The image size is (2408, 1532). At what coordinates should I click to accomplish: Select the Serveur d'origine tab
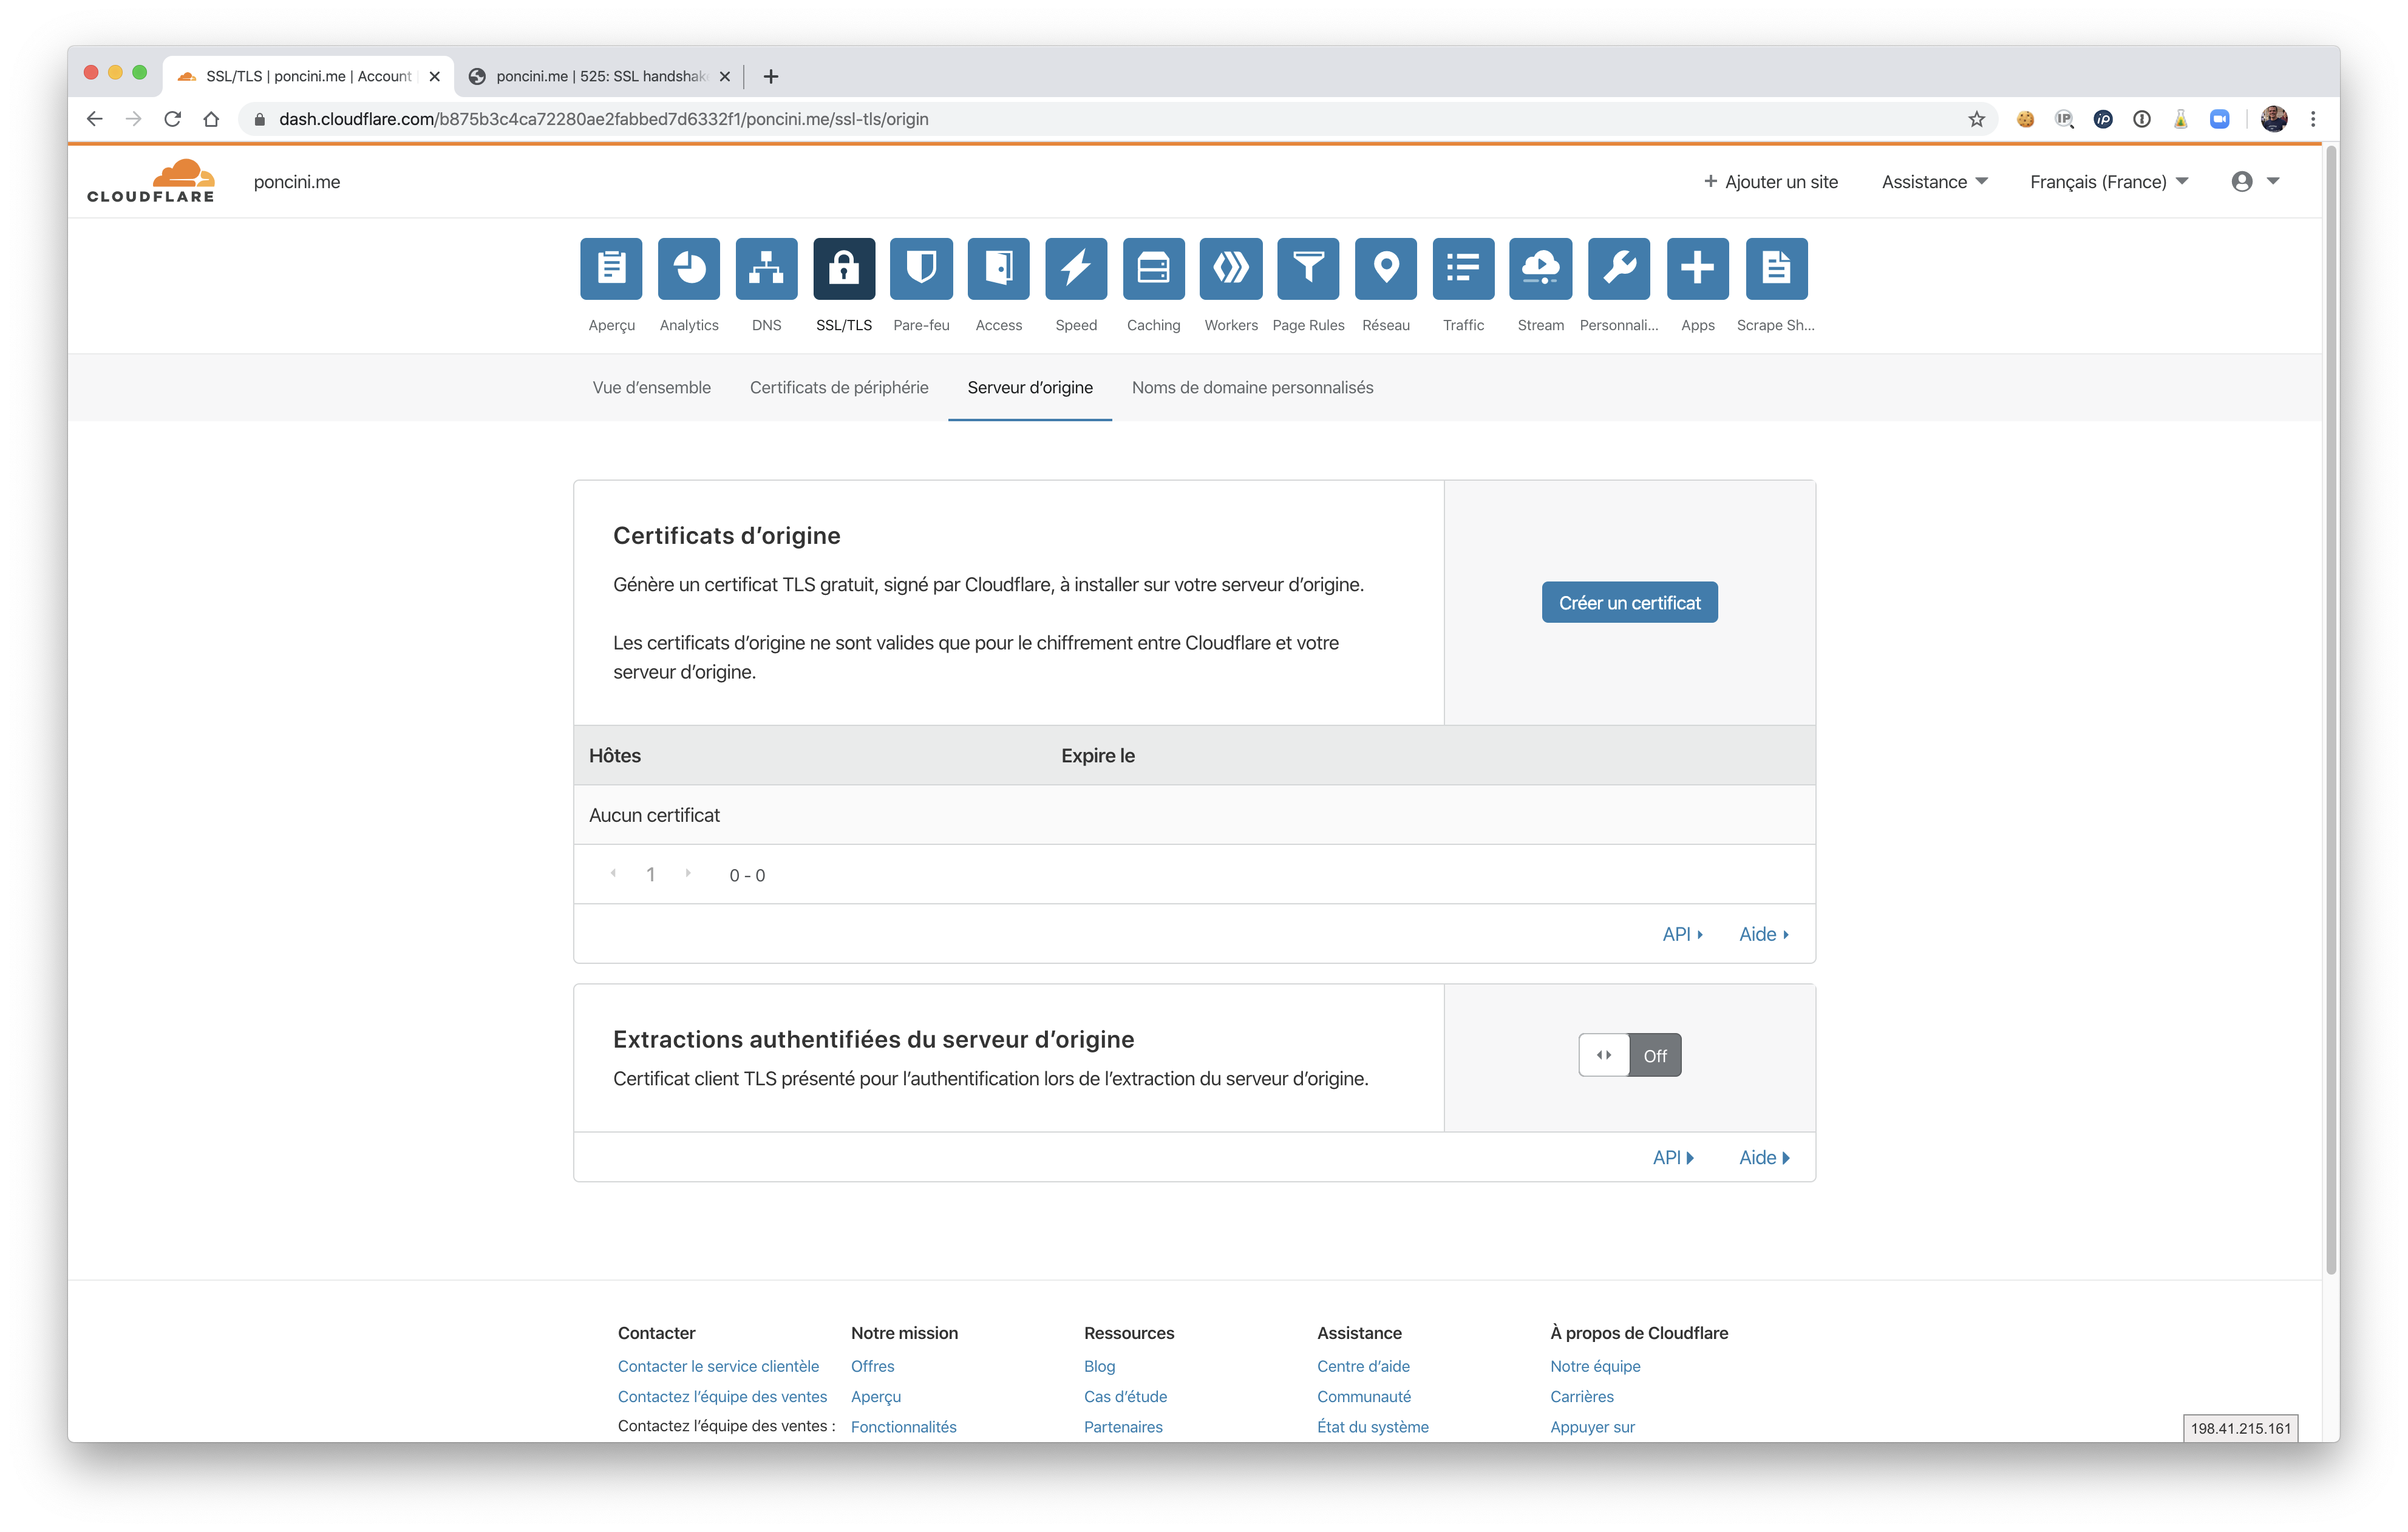point(1030,387)
